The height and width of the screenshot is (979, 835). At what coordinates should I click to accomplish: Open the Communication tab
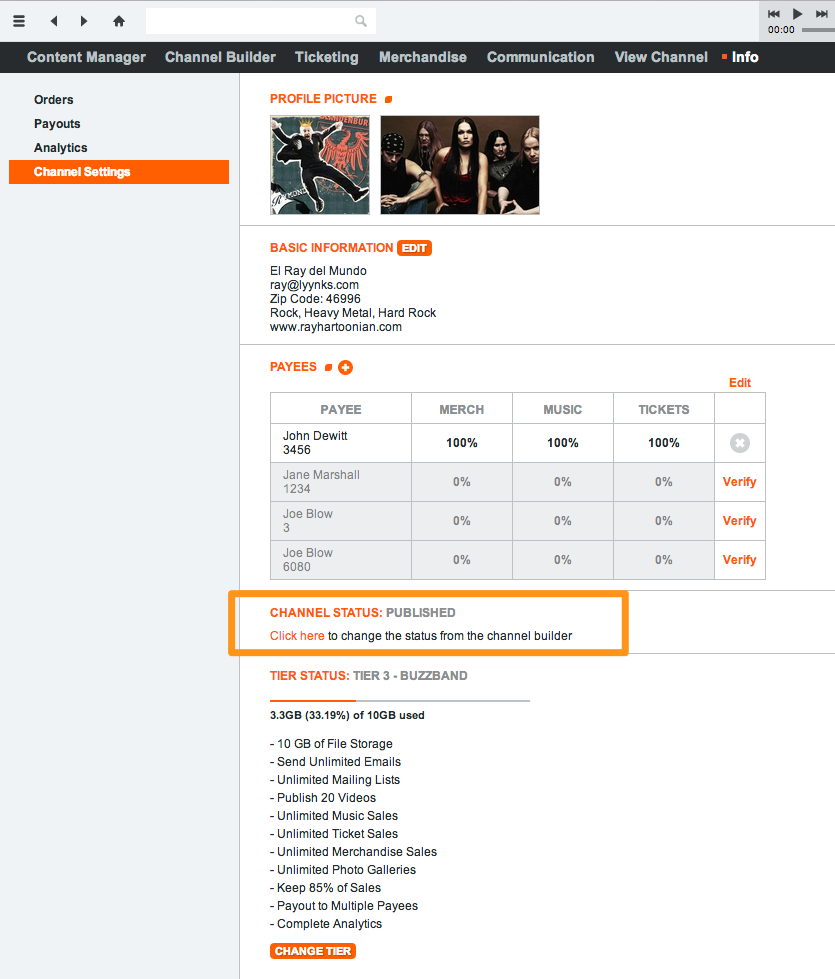(x=540, y=57)
